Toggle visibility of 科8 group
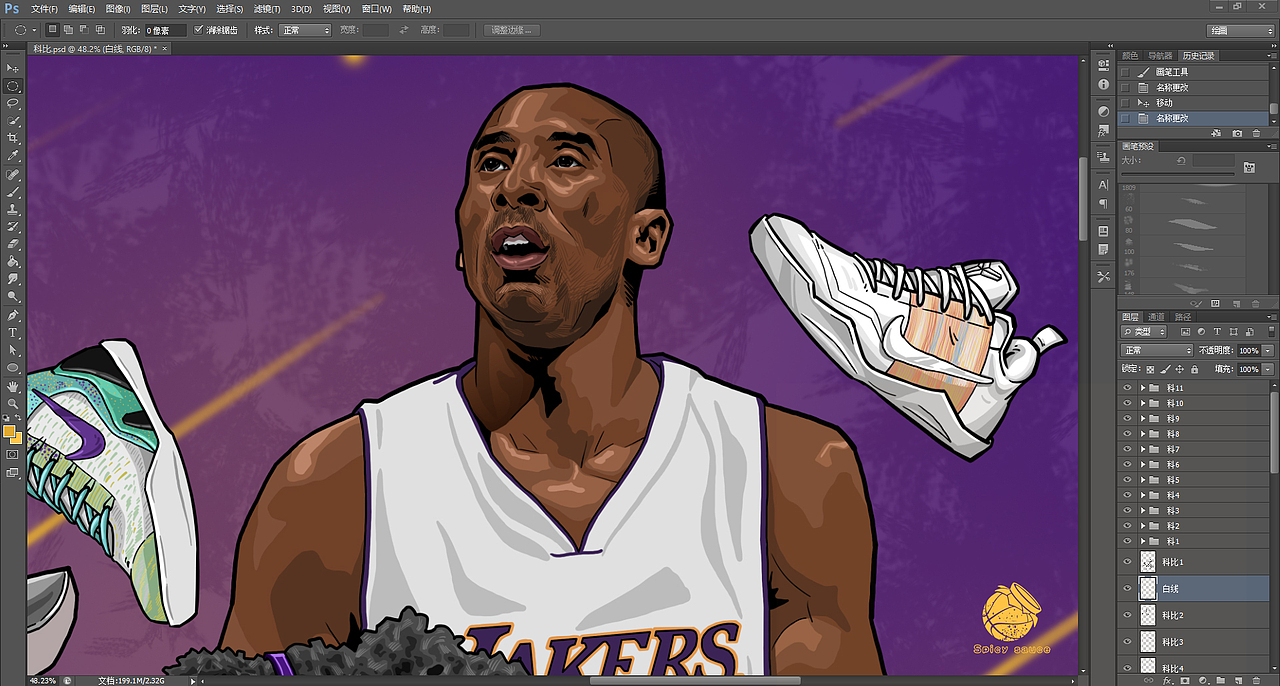 tap(1128, 434)
